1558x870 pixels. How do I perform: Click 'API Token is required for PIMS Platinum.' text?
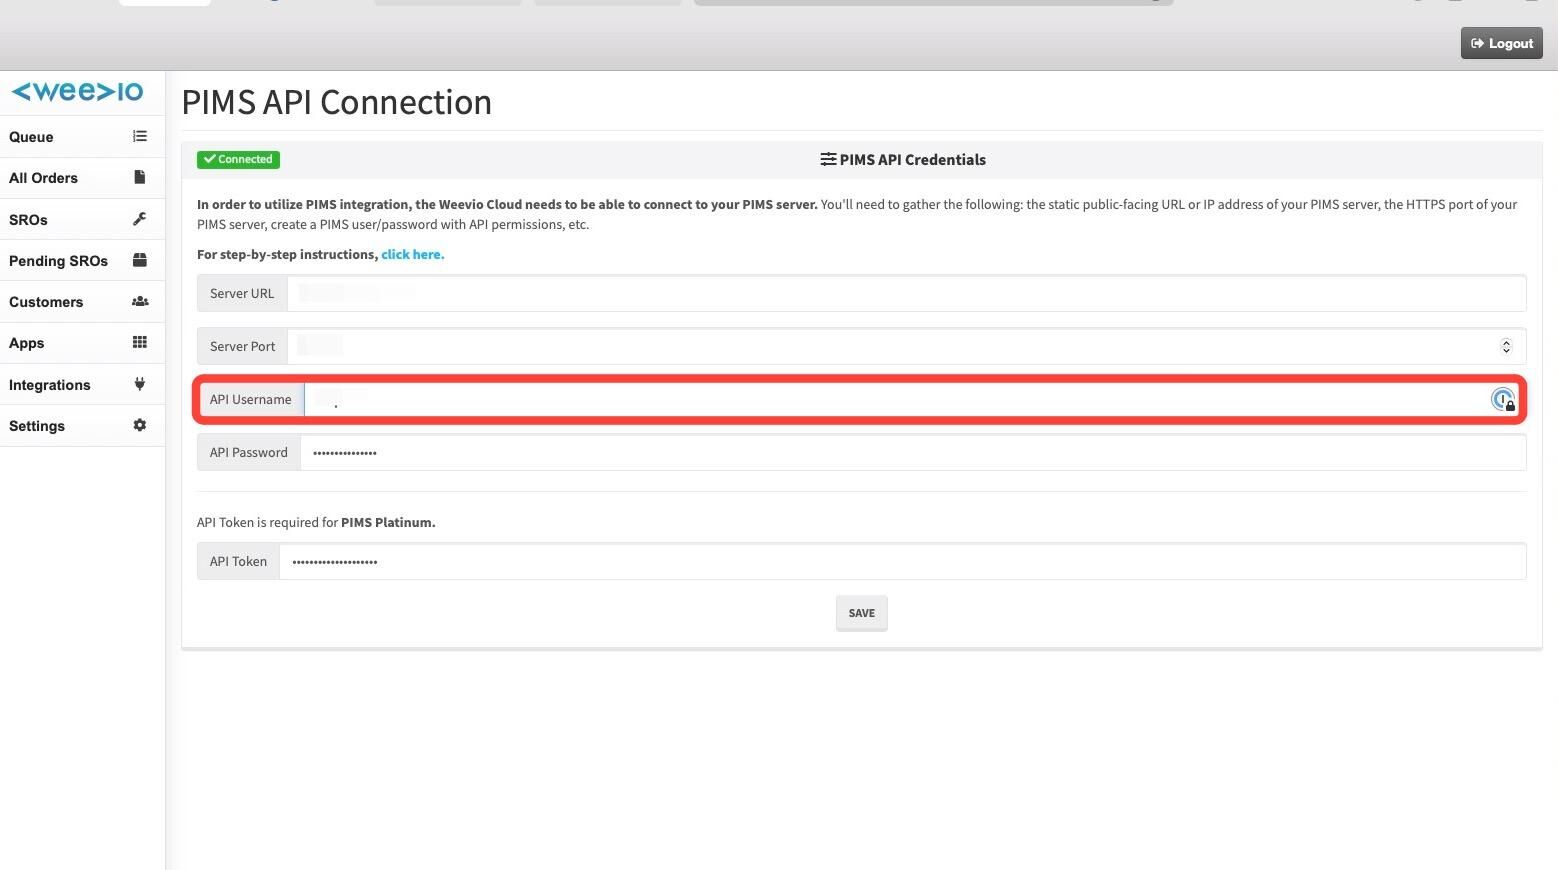point(316,522)
